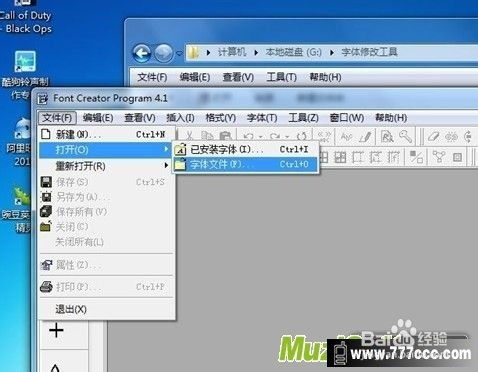Screen dimensions: 478x372
Task: Click 本地磁盘 (G:) in Explorer breadcrumb
Action: 293,52
